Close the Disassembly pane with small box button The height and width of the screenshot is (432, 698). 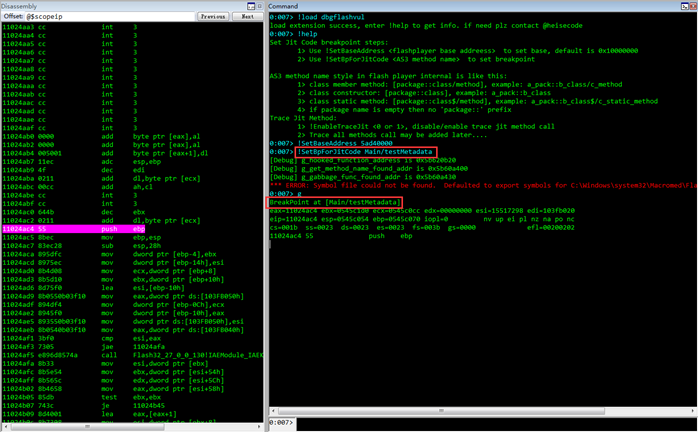(x=260, y=6)
